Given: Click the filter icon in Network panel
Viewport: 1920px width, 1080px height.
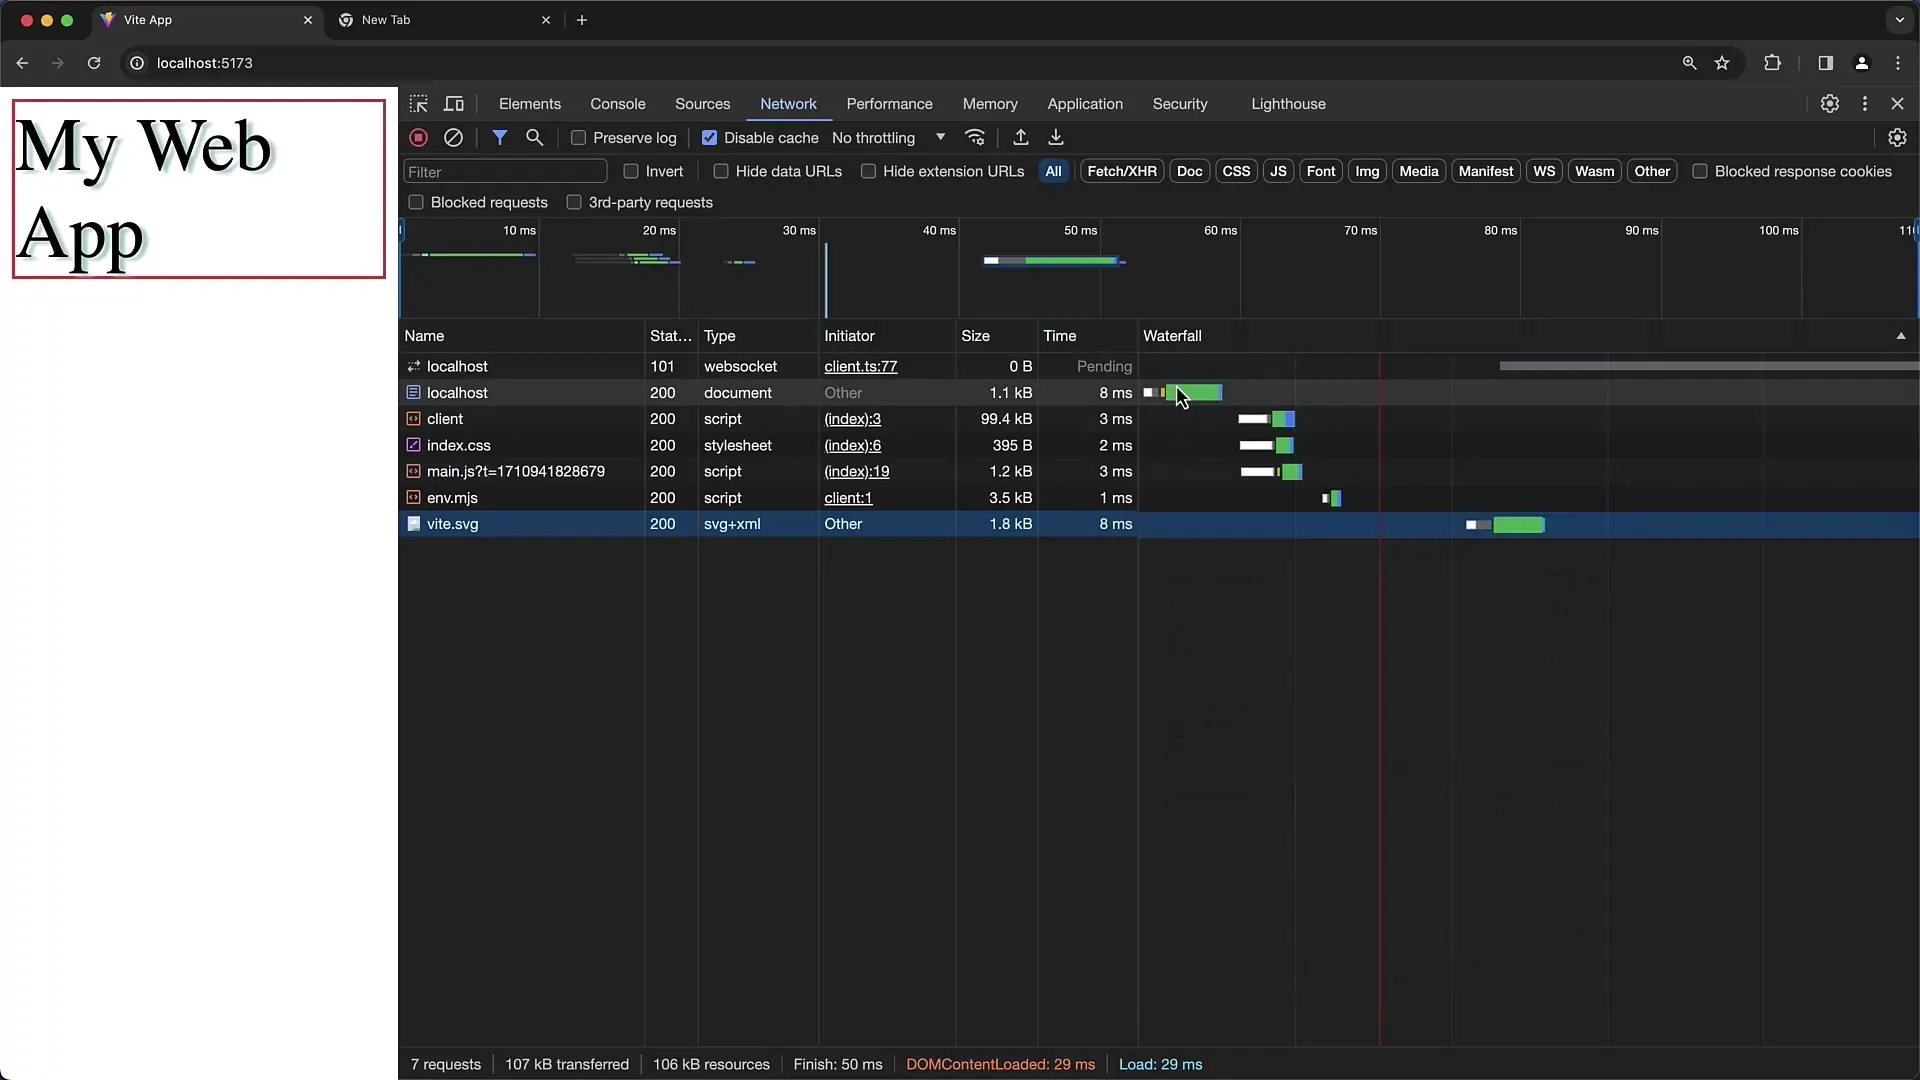Looking at the screenshot, I should pos(498,137).
